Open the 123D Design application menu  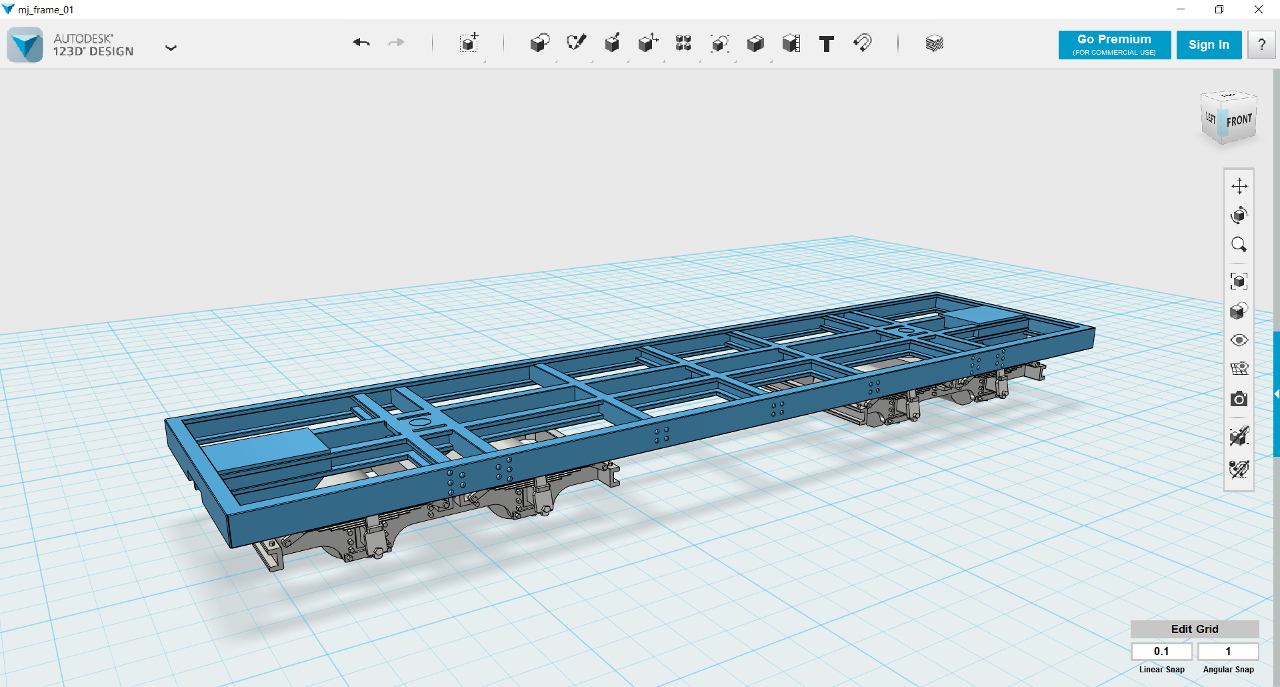click(x=171, y=47)
